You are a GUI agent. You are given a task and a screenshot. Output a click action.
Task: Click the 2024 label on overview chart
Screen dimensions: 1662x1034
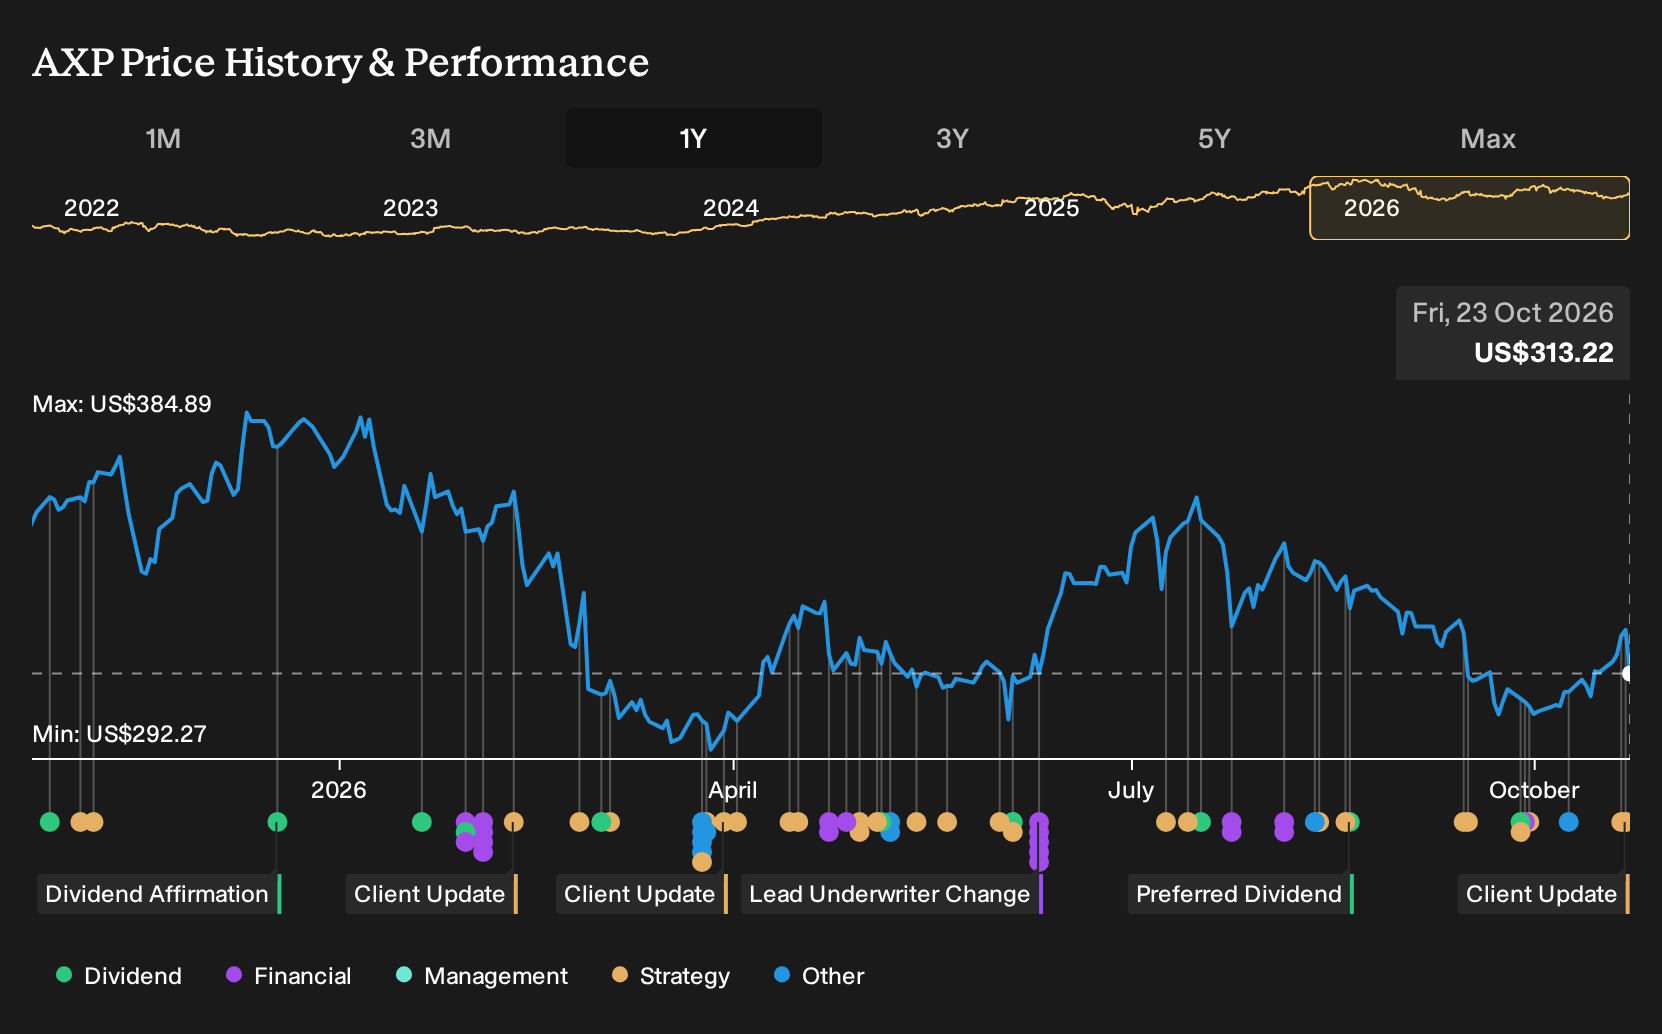[731, 208]
